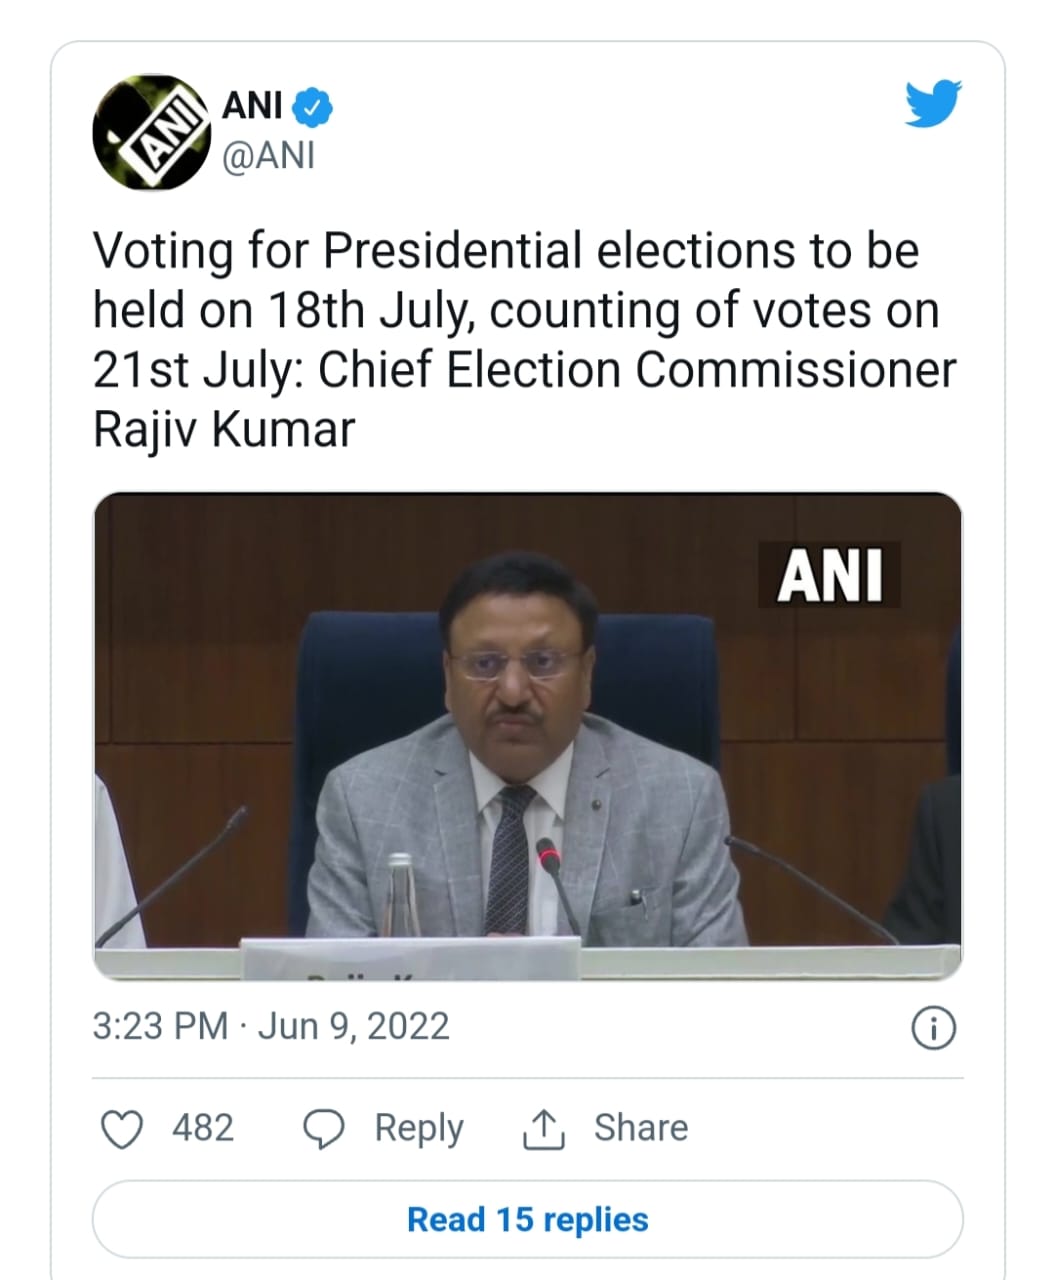Click the Share text label
Screen dimensions: 1054x1280
pos(640,1128)
